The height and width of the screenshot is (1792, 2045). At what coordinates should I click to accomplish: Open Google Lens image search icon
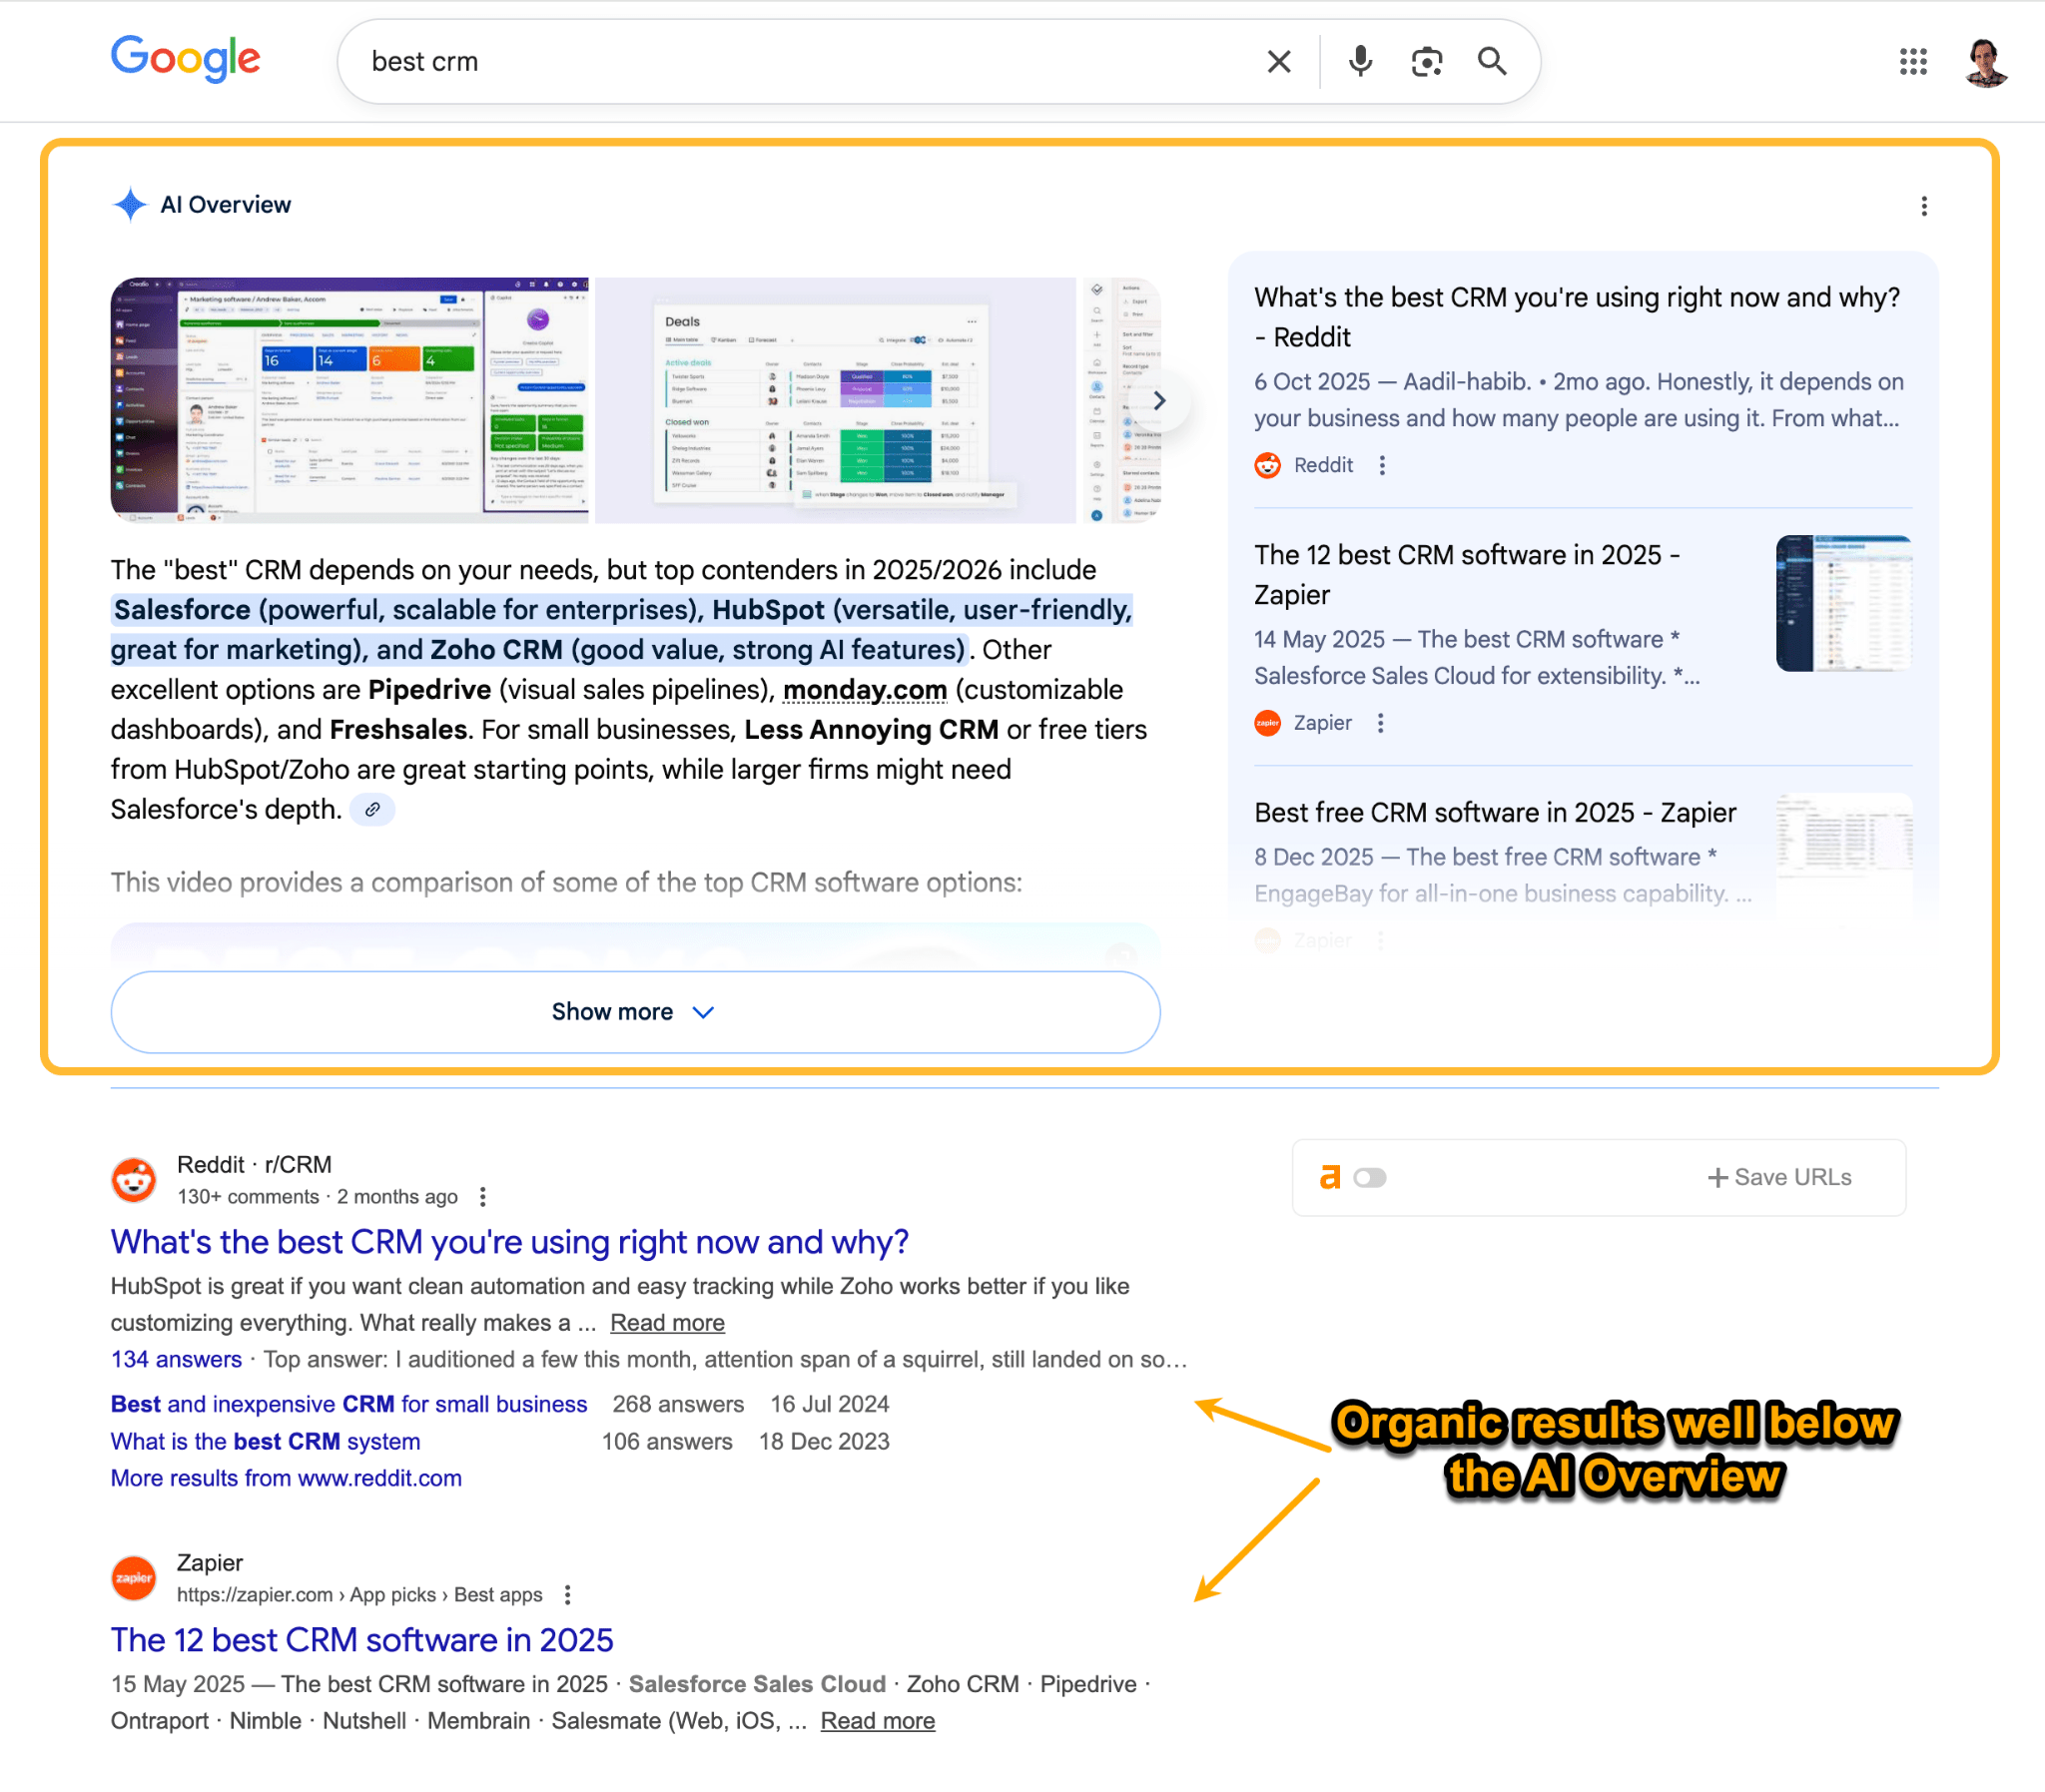(x=1426, y=61)
